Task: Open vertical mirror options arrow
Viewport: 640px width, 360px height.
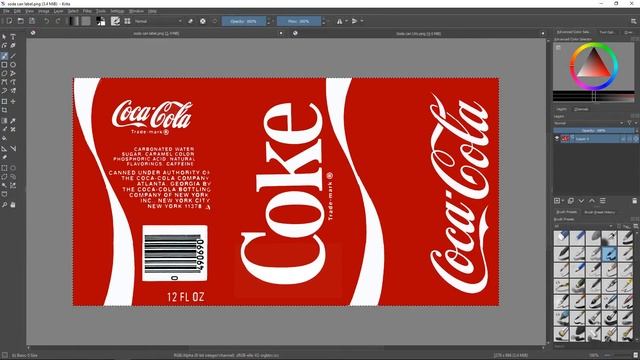Action: click(362, 21)
